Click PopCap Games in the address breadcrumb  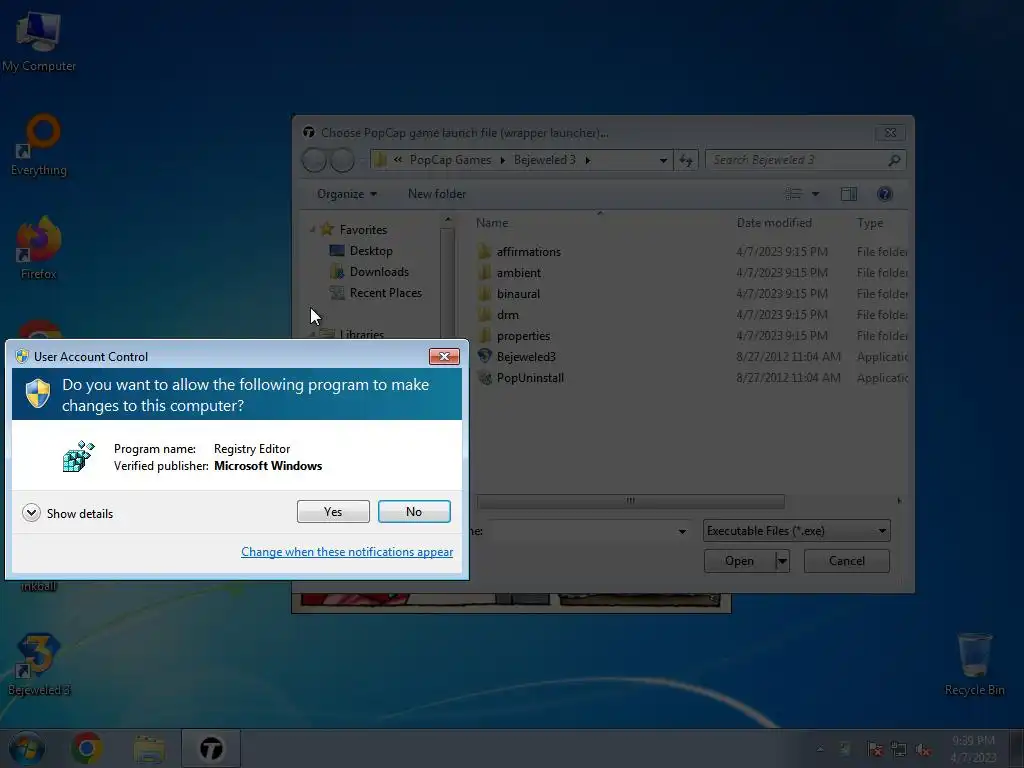tap(451, 160)
